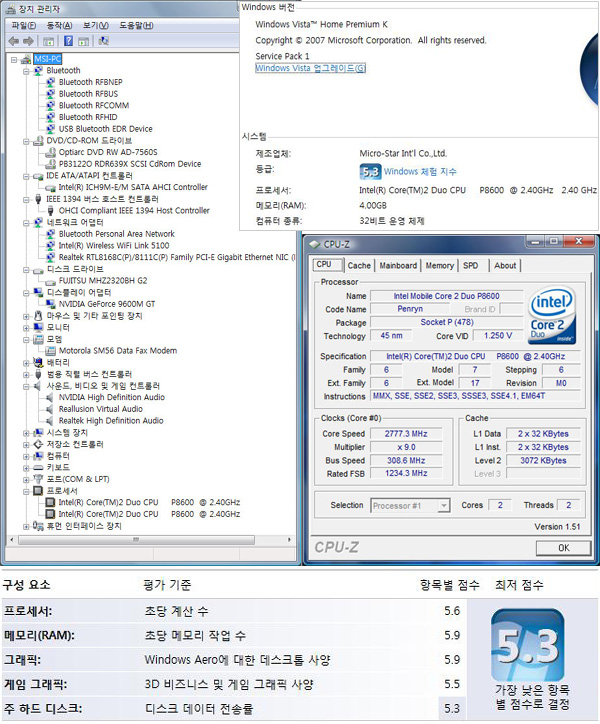This screenshot has width=600, height=724.
Task: Select Realtek RTL8168C Gigabit Ethernet NIC icon
Action: coord(50,257)
